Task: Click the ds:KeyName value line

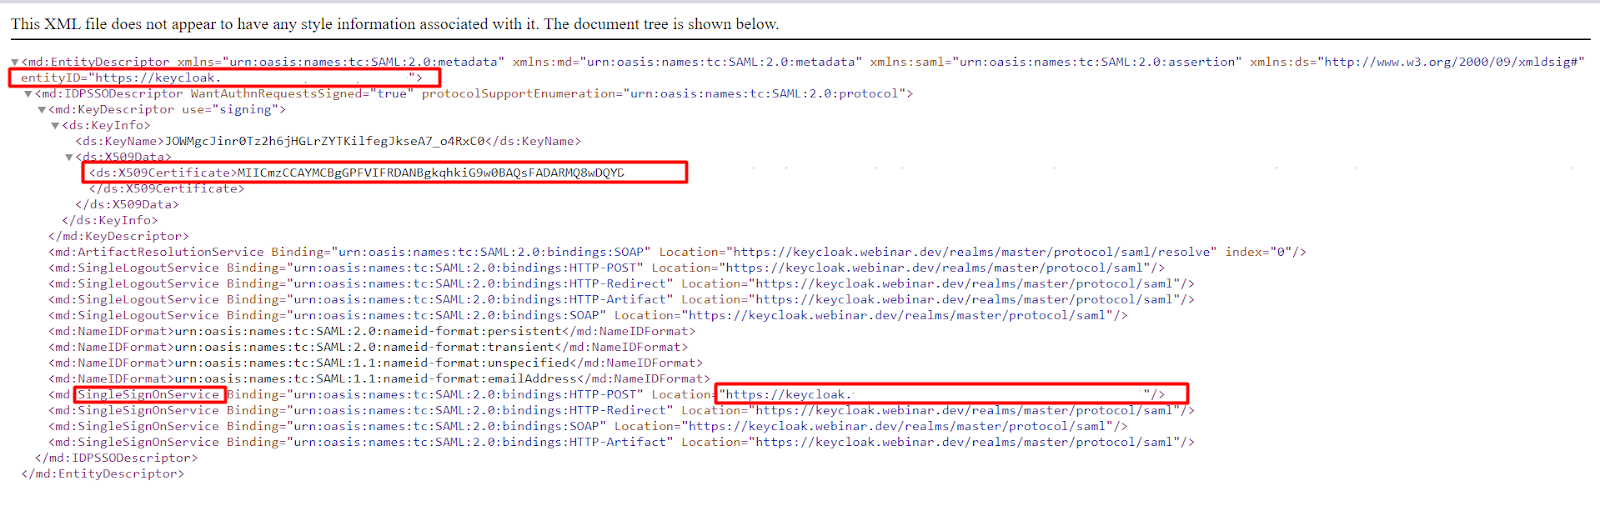Action: [328, 141]
